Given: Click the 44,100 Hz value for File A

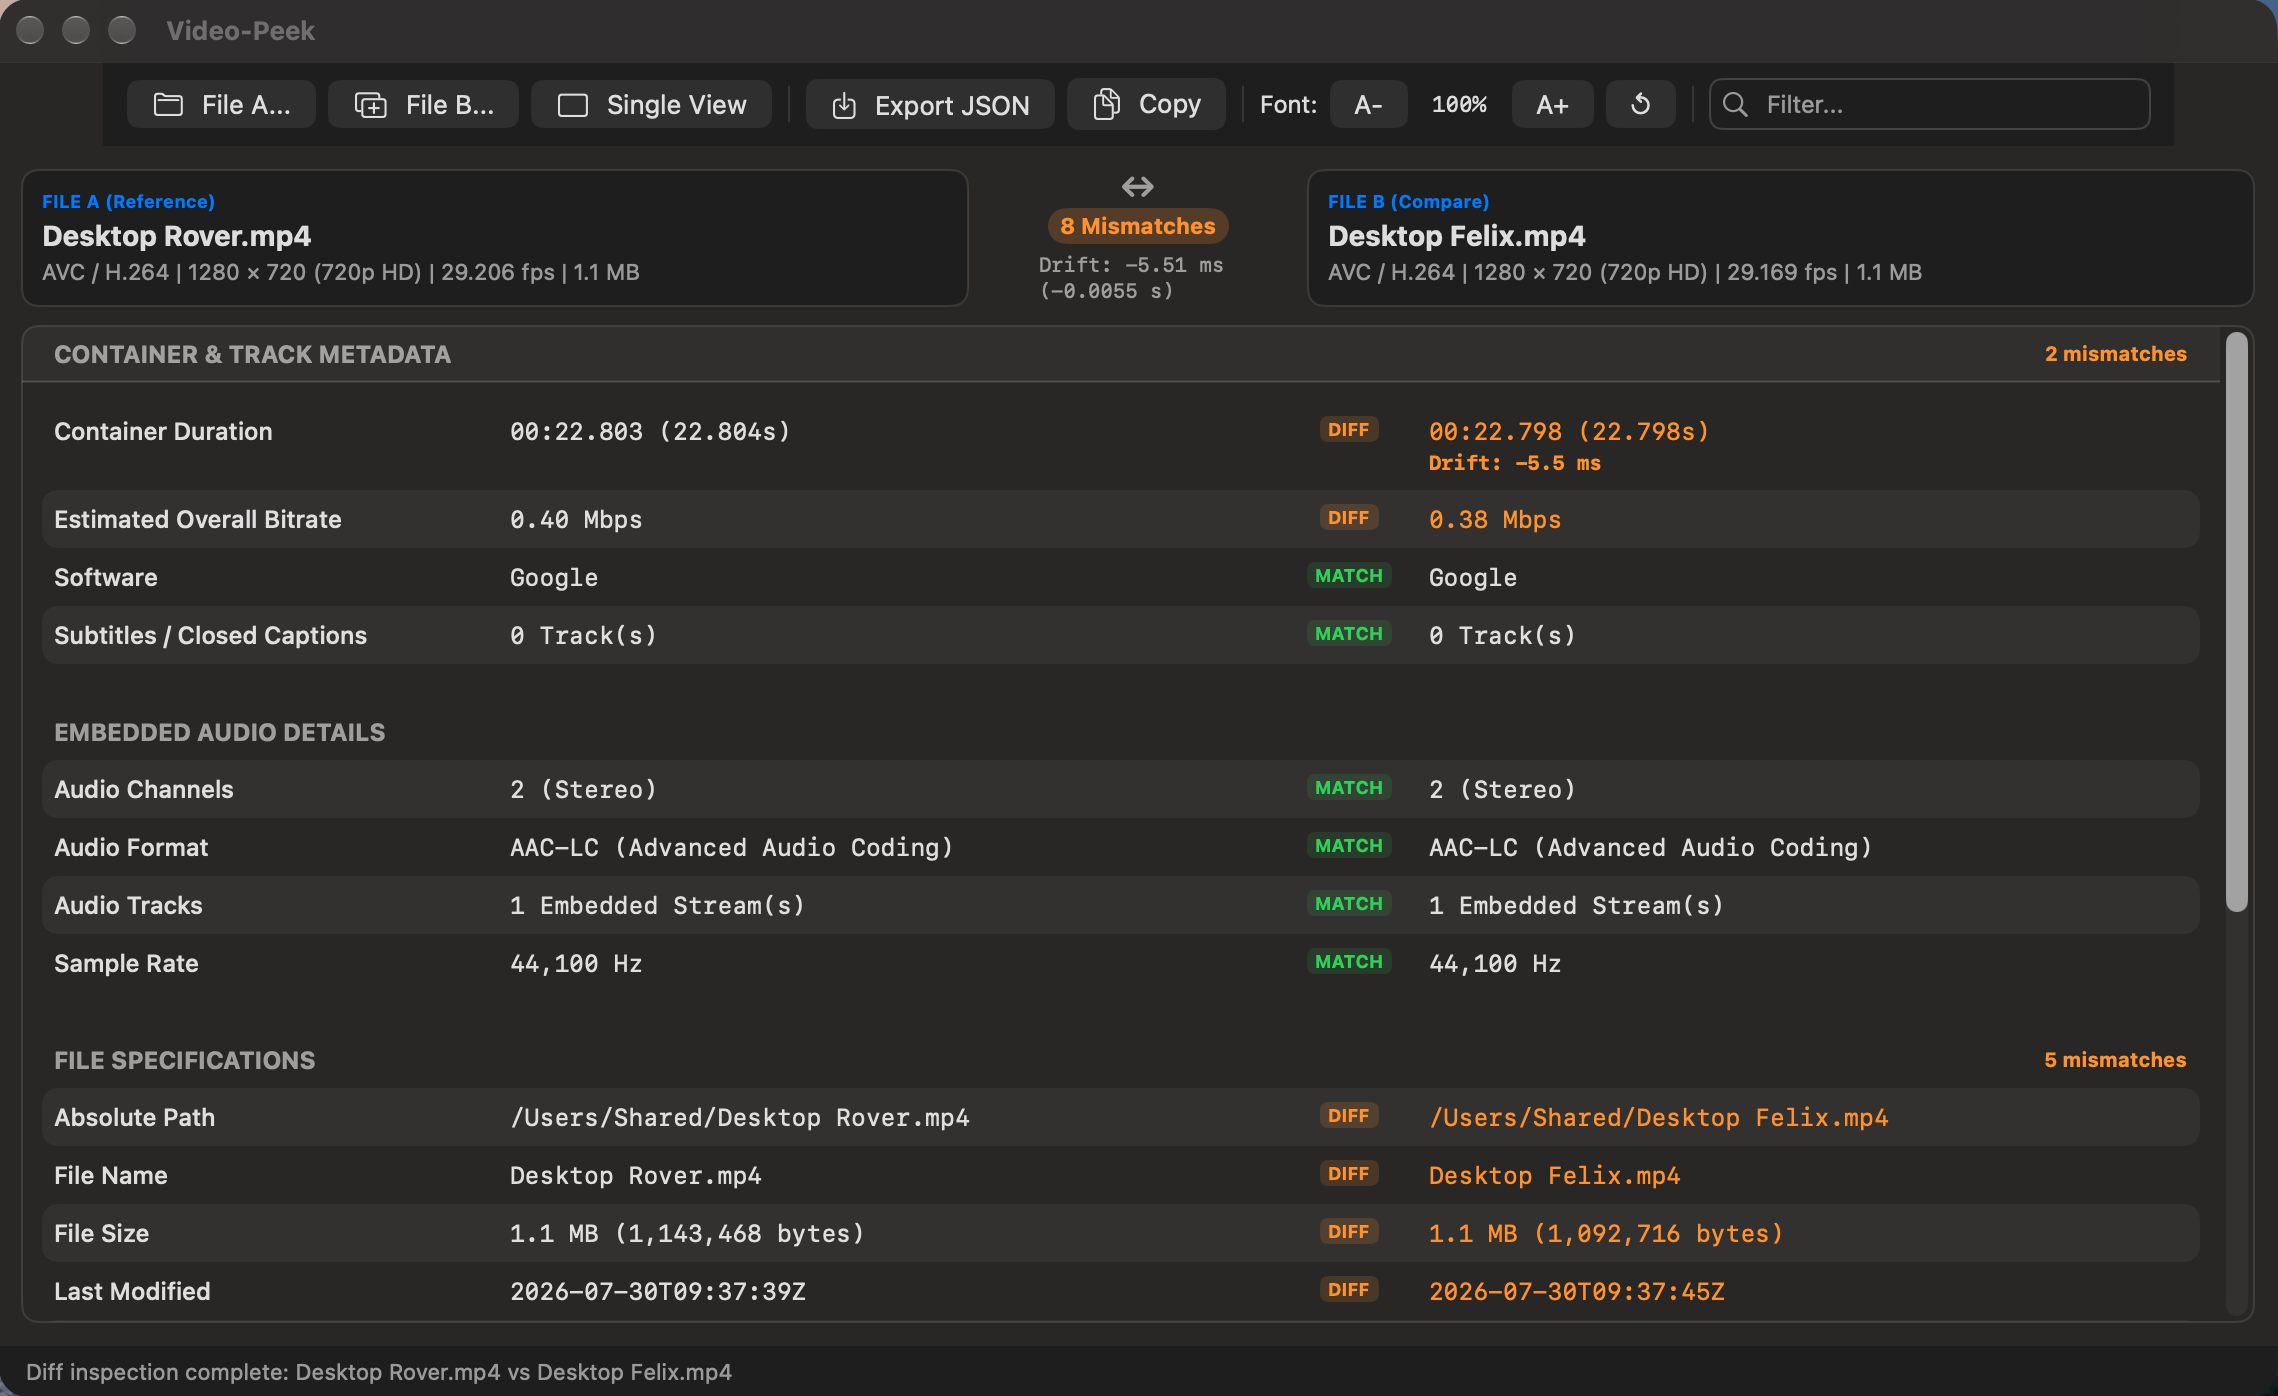Looking at the screenshot, I should [x=576, y=963].
